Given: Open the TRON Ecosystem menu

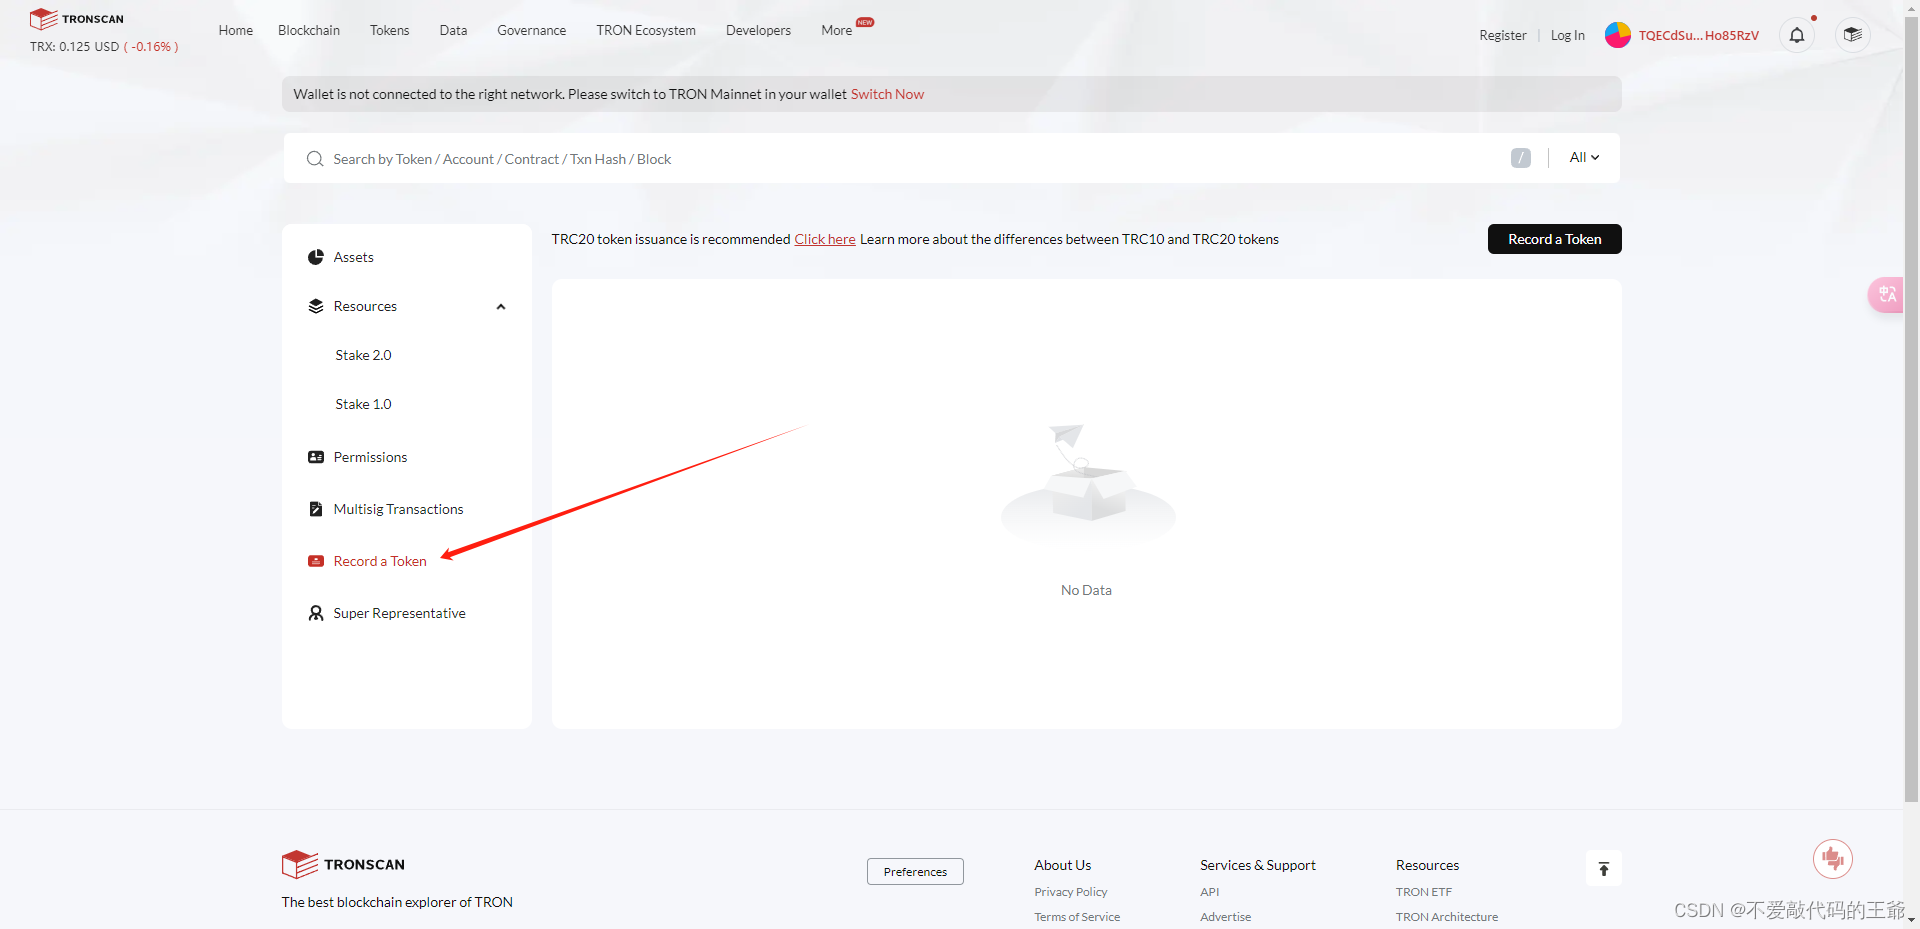Looking at the screenshot, I should pyautogui.click(x=646, y=30).
